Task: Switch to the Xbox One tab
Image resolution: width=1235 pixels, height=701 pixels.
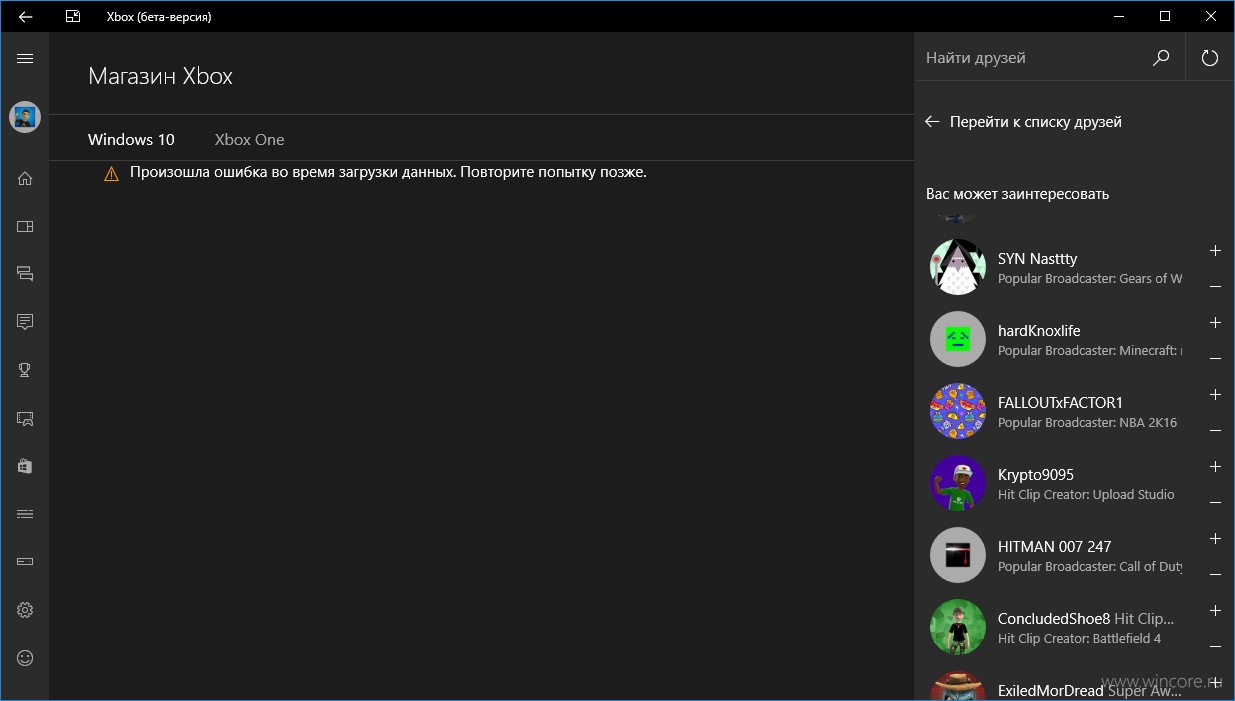Action: [249, 139]
